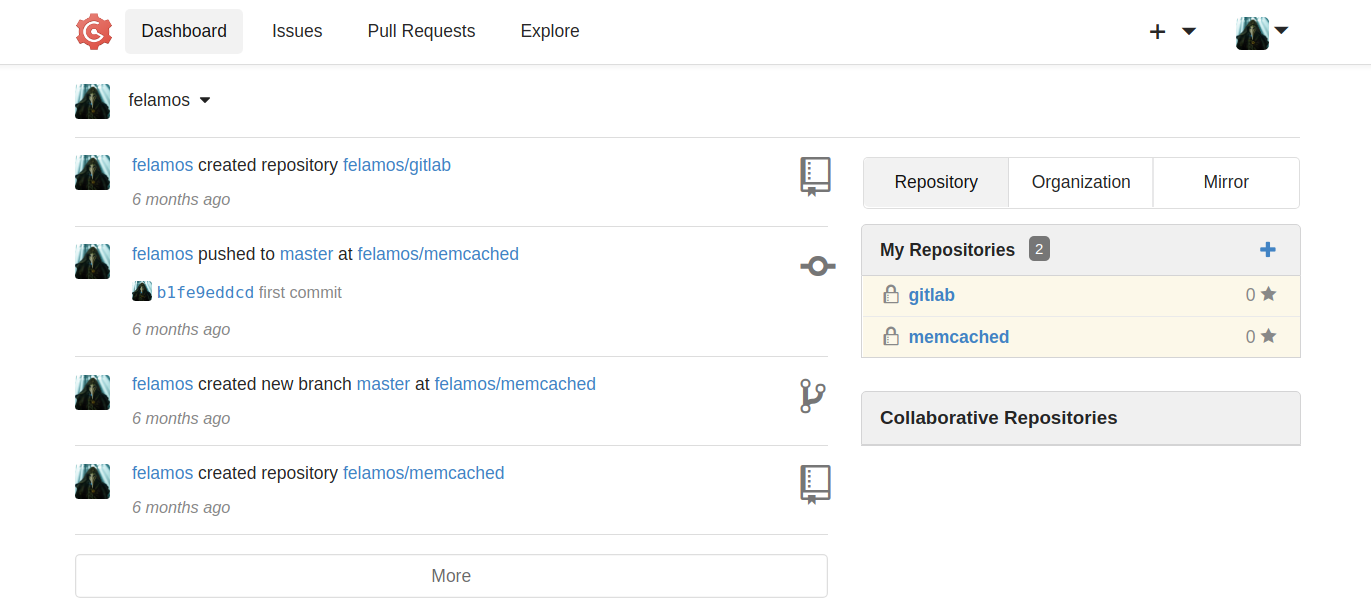Click the plus icon in My Repositories
This screenshot has height=613, width=1371.
coord(1267,250)
